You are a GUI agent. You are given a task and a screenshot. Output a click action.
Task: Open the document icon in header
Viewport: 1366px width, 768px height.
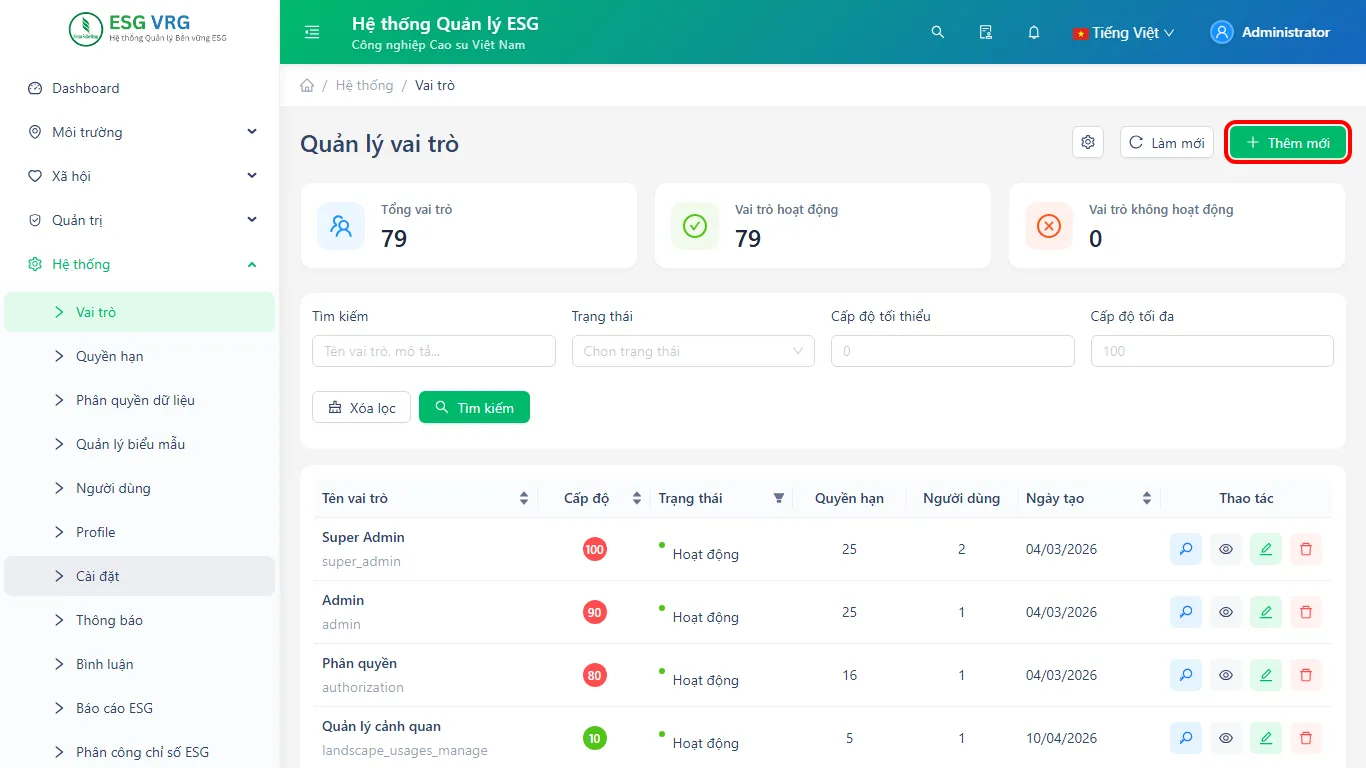pos(986,32)
